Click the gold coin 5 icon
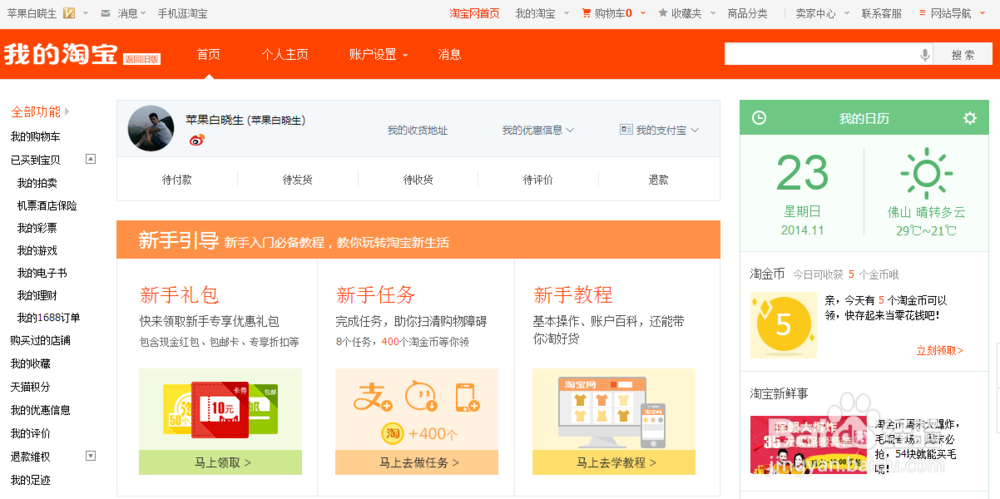This screenshot has width=1000, height=499. [783, 325]
